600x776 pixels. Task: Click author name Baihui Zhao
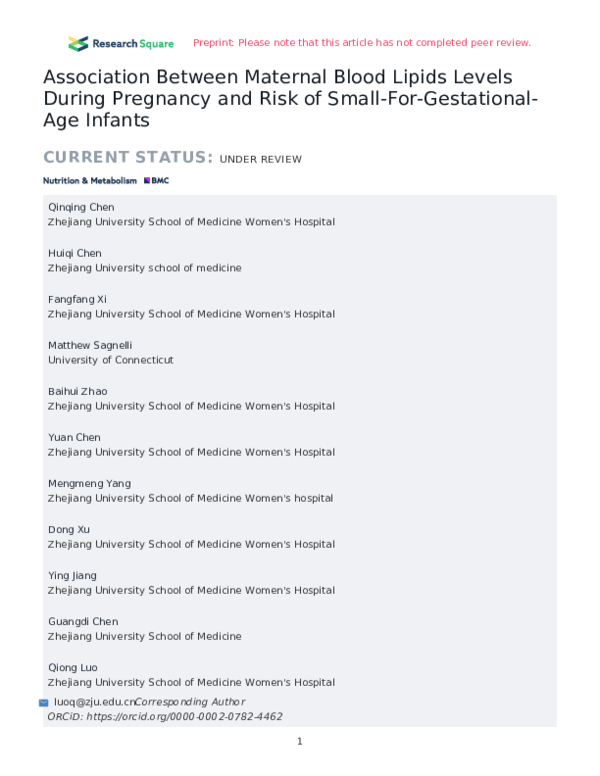[x=78, y=391]
